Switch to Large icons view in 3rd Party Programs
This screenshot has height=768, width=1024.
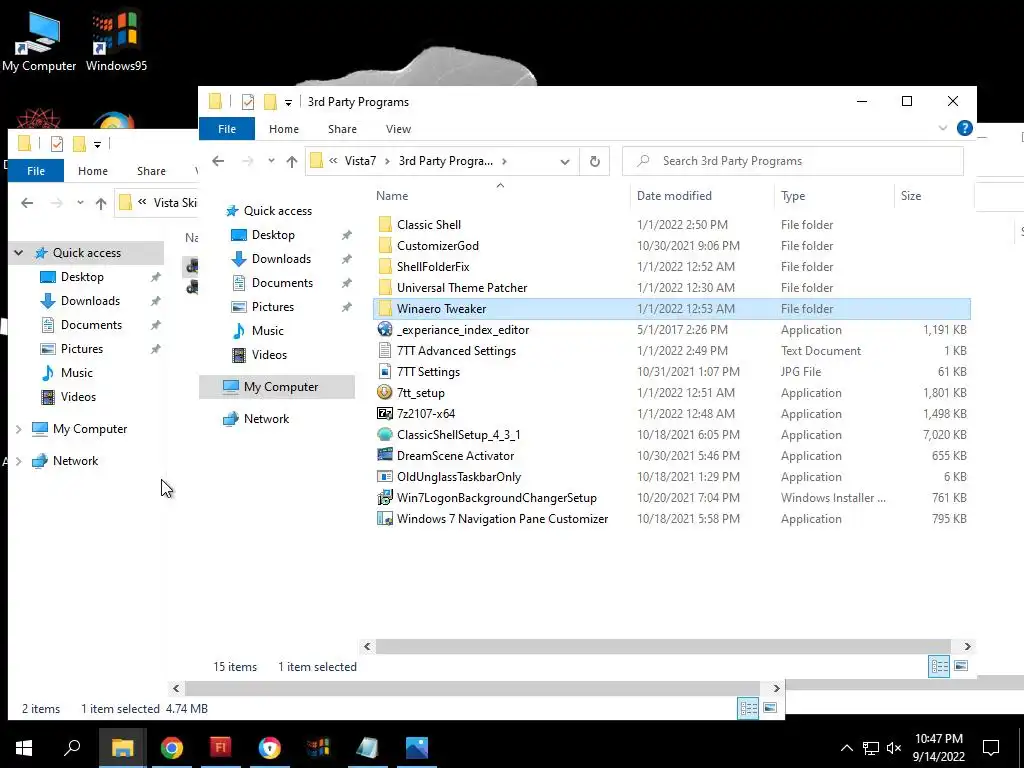tap(961, 666)
